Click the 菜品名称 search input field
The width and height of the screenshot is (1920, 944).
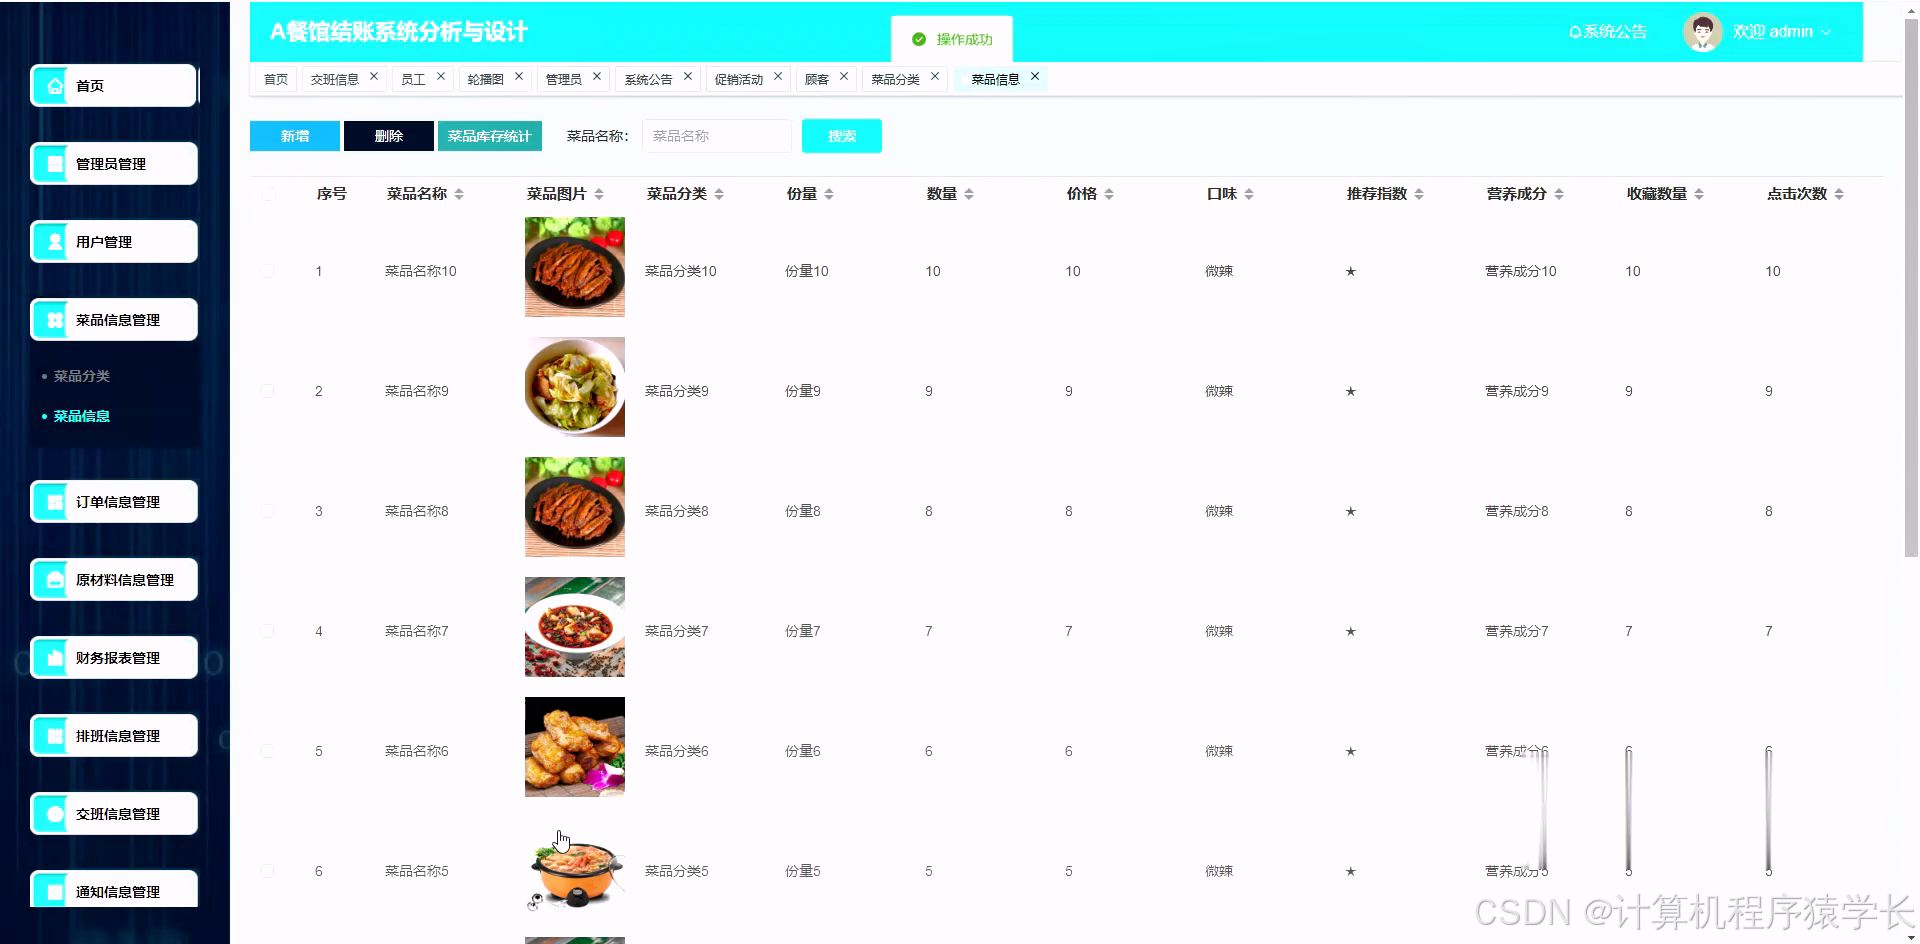[716, 135]
